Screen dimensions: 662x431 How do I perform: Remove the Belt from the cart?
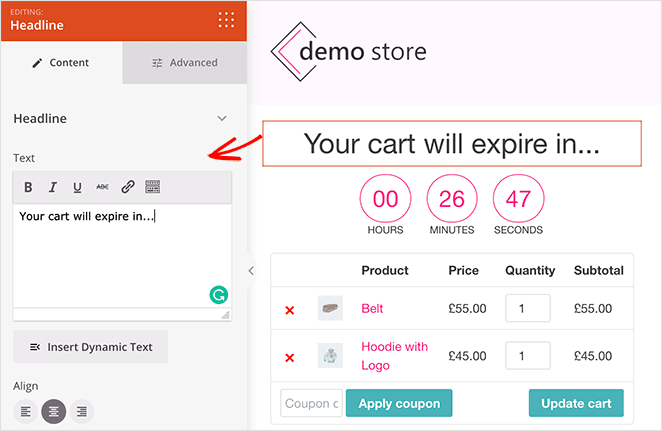click(290, 310)
